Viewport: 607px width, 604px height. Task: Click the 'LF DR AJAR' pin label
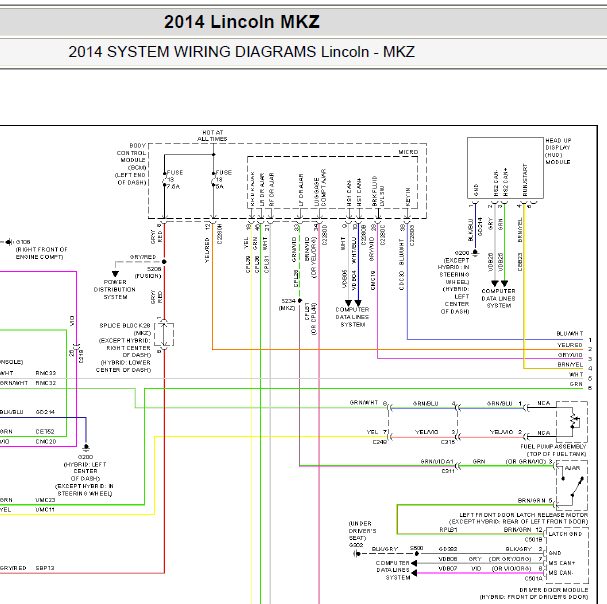[x=301, y=190]
